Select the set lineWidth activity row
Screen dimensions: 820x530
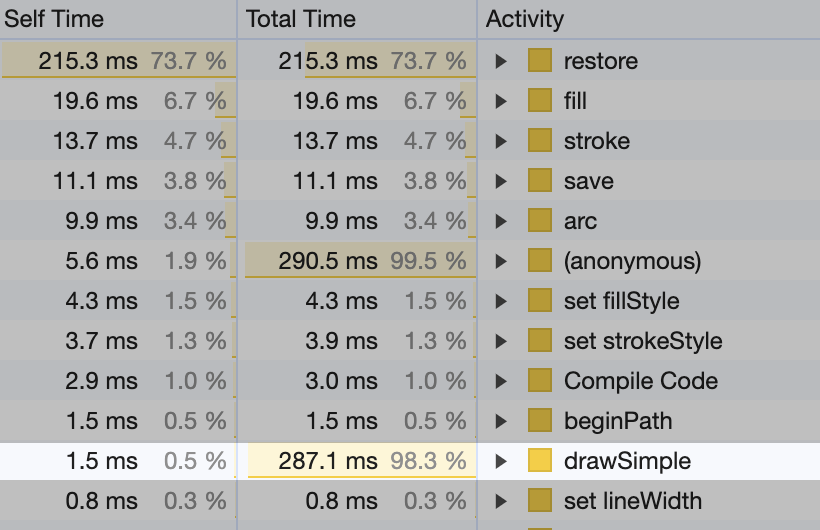(632, 501)
